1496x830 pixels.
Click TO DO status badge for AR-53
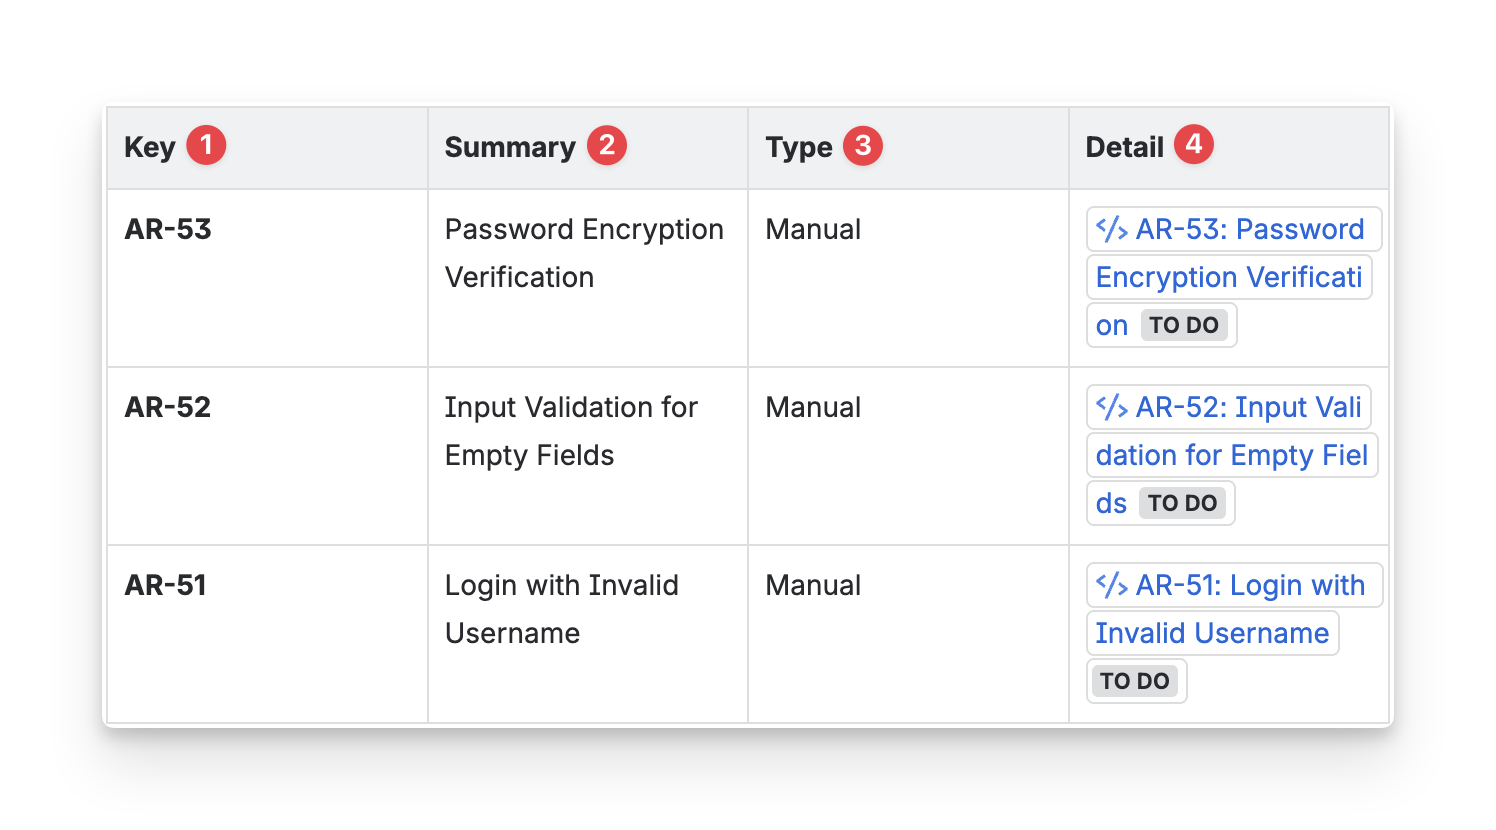coord(1184,325)
